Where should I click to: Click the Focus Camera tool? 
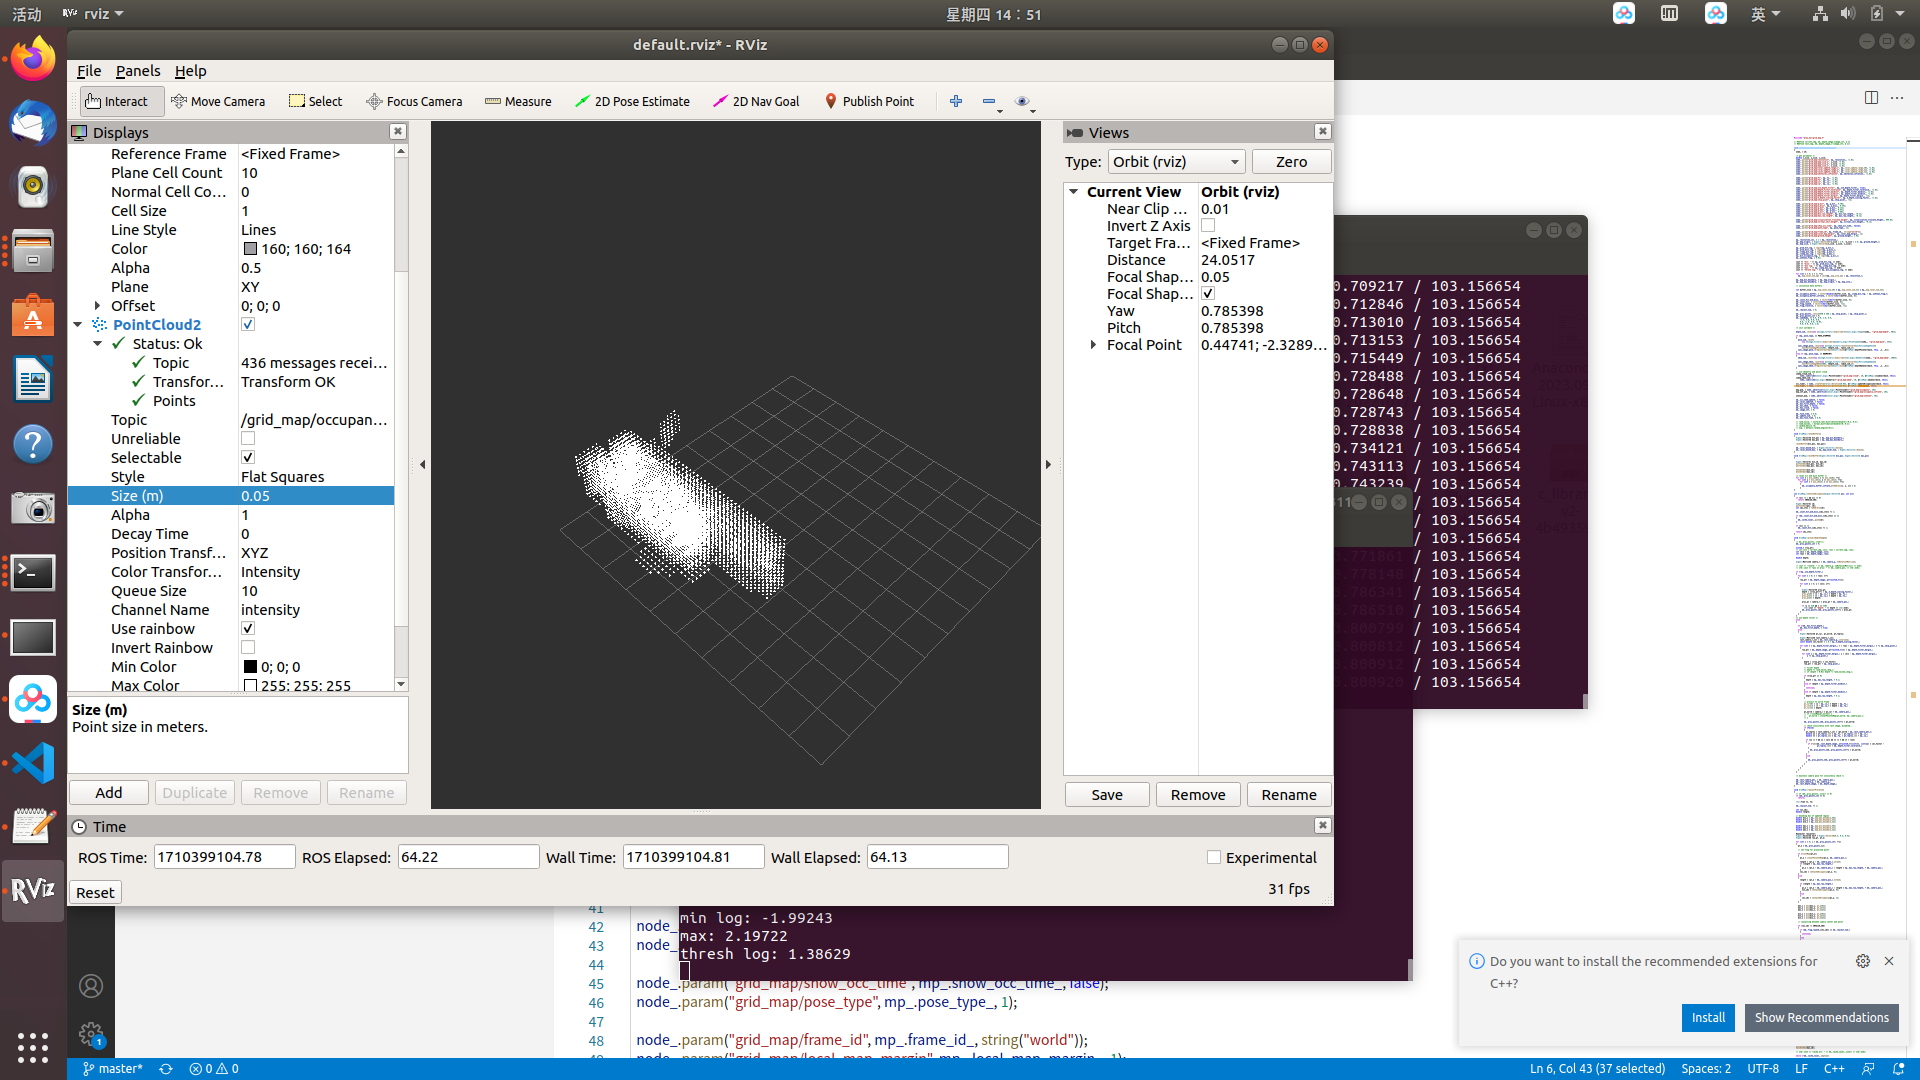click(413, 100)
